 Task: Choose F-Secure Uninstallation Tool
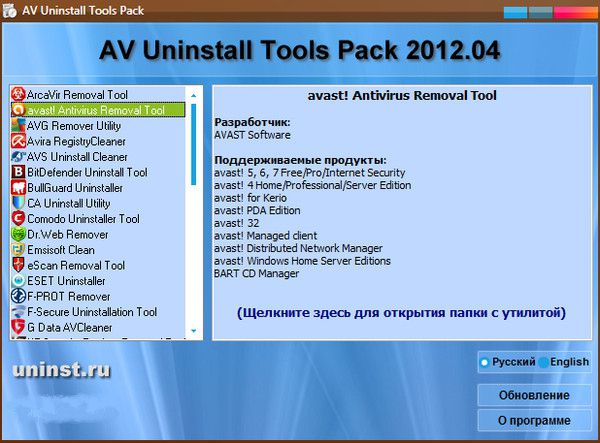(x=98, y=312)
